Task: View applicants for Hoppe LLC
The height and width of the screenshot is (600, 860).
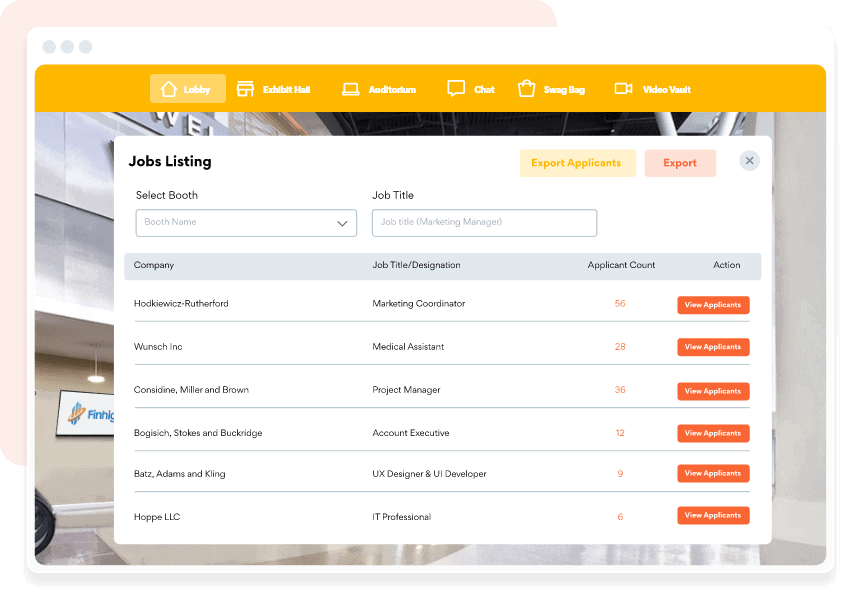Action: tap(712, 515)
